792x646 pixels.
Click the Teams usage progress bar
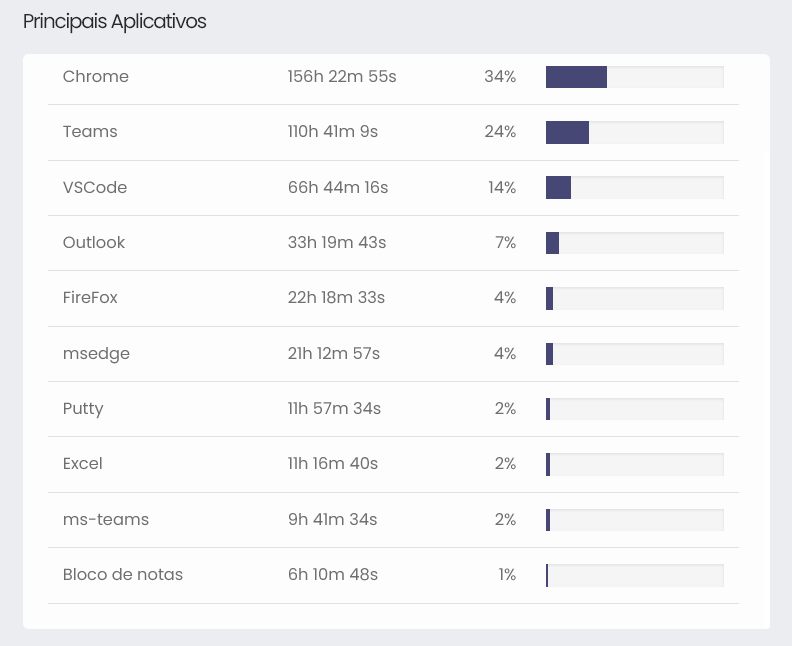point(634,132)
